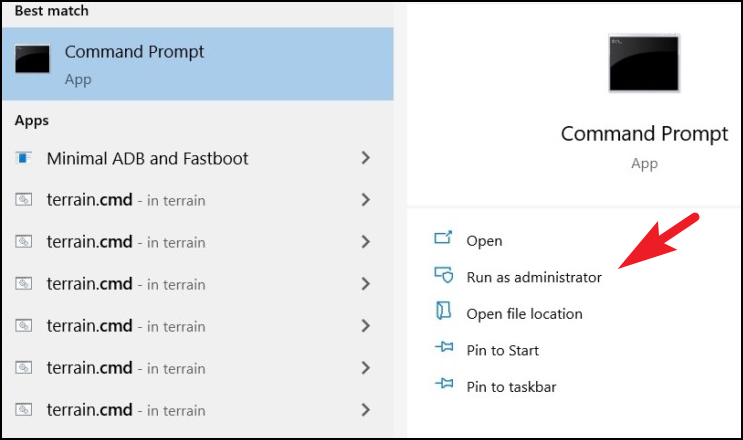Select the Command Prompt best match result
The image size is (743, 440).
(198, 64)
